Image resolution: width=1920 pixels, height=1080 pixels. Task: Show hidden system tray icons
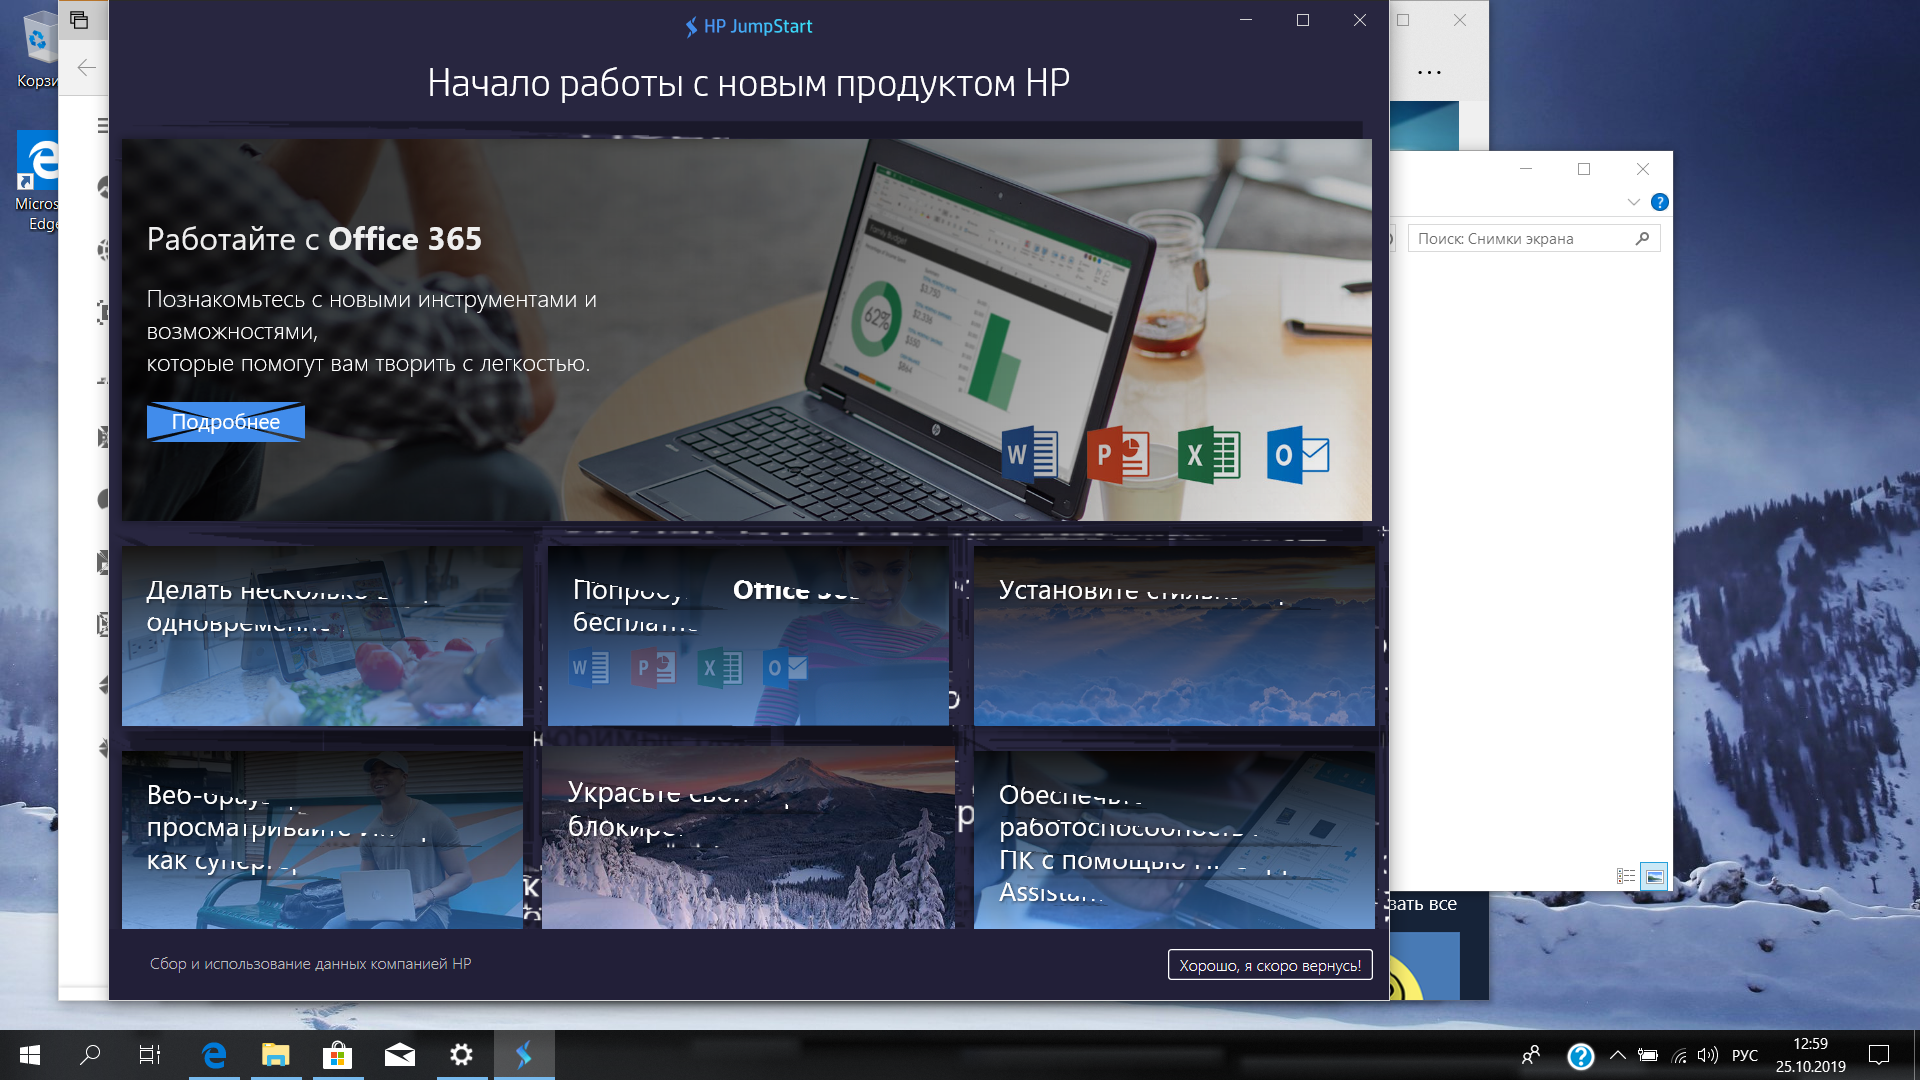1617,1055
